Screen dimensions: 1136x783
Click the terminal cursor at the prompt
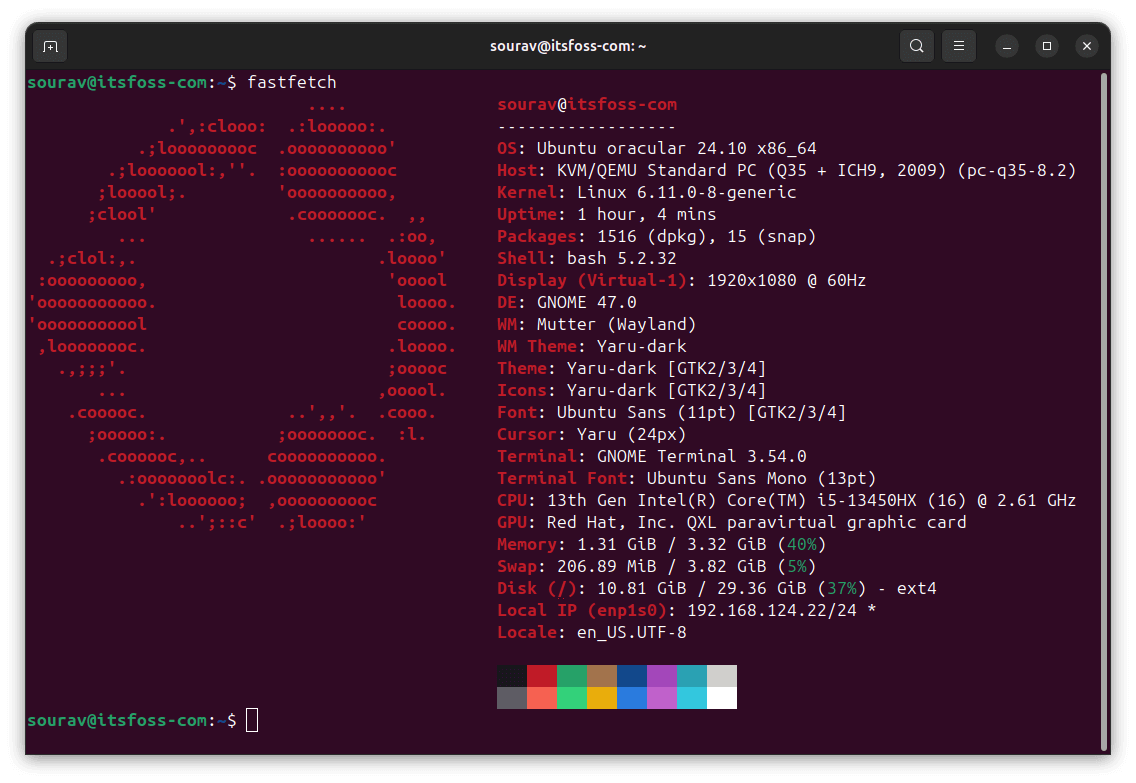coord(252,719)
